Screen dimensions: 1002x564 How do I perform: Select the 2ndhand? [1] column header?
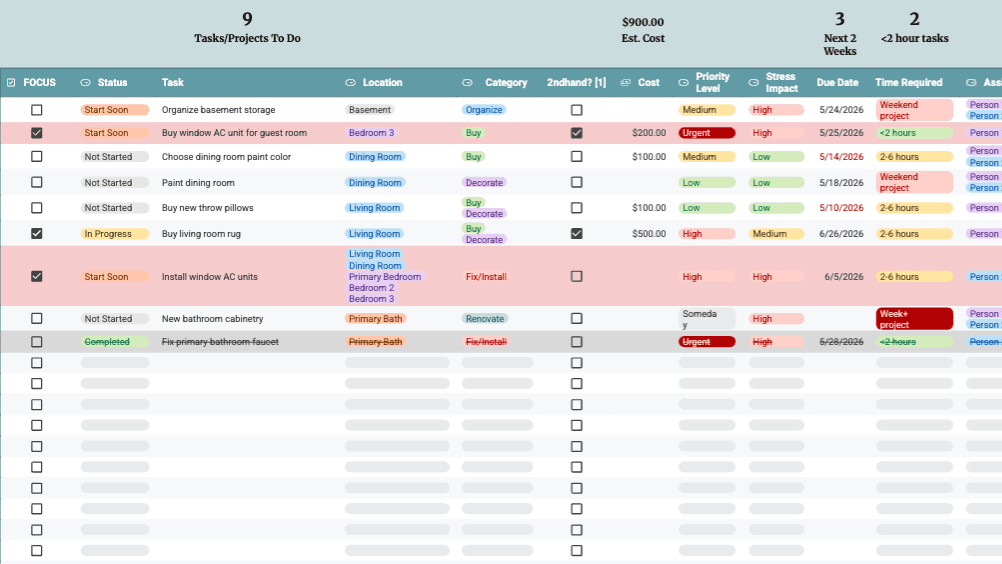(576, 82)
